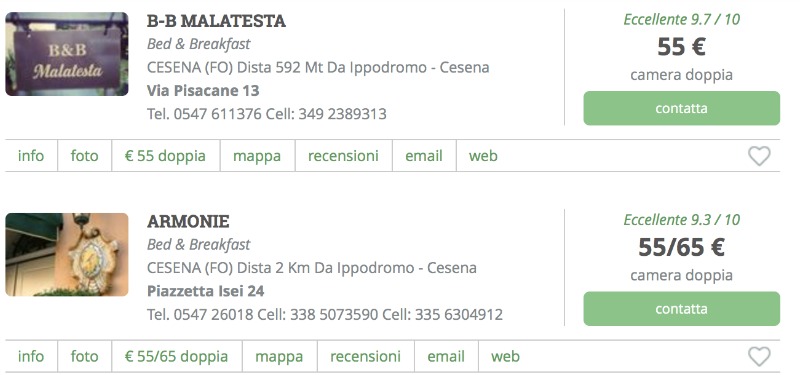The width and height of the screenshot is (800, 375).
Task: Favorite Armonie with heart icon
Action: click(759, 356)
